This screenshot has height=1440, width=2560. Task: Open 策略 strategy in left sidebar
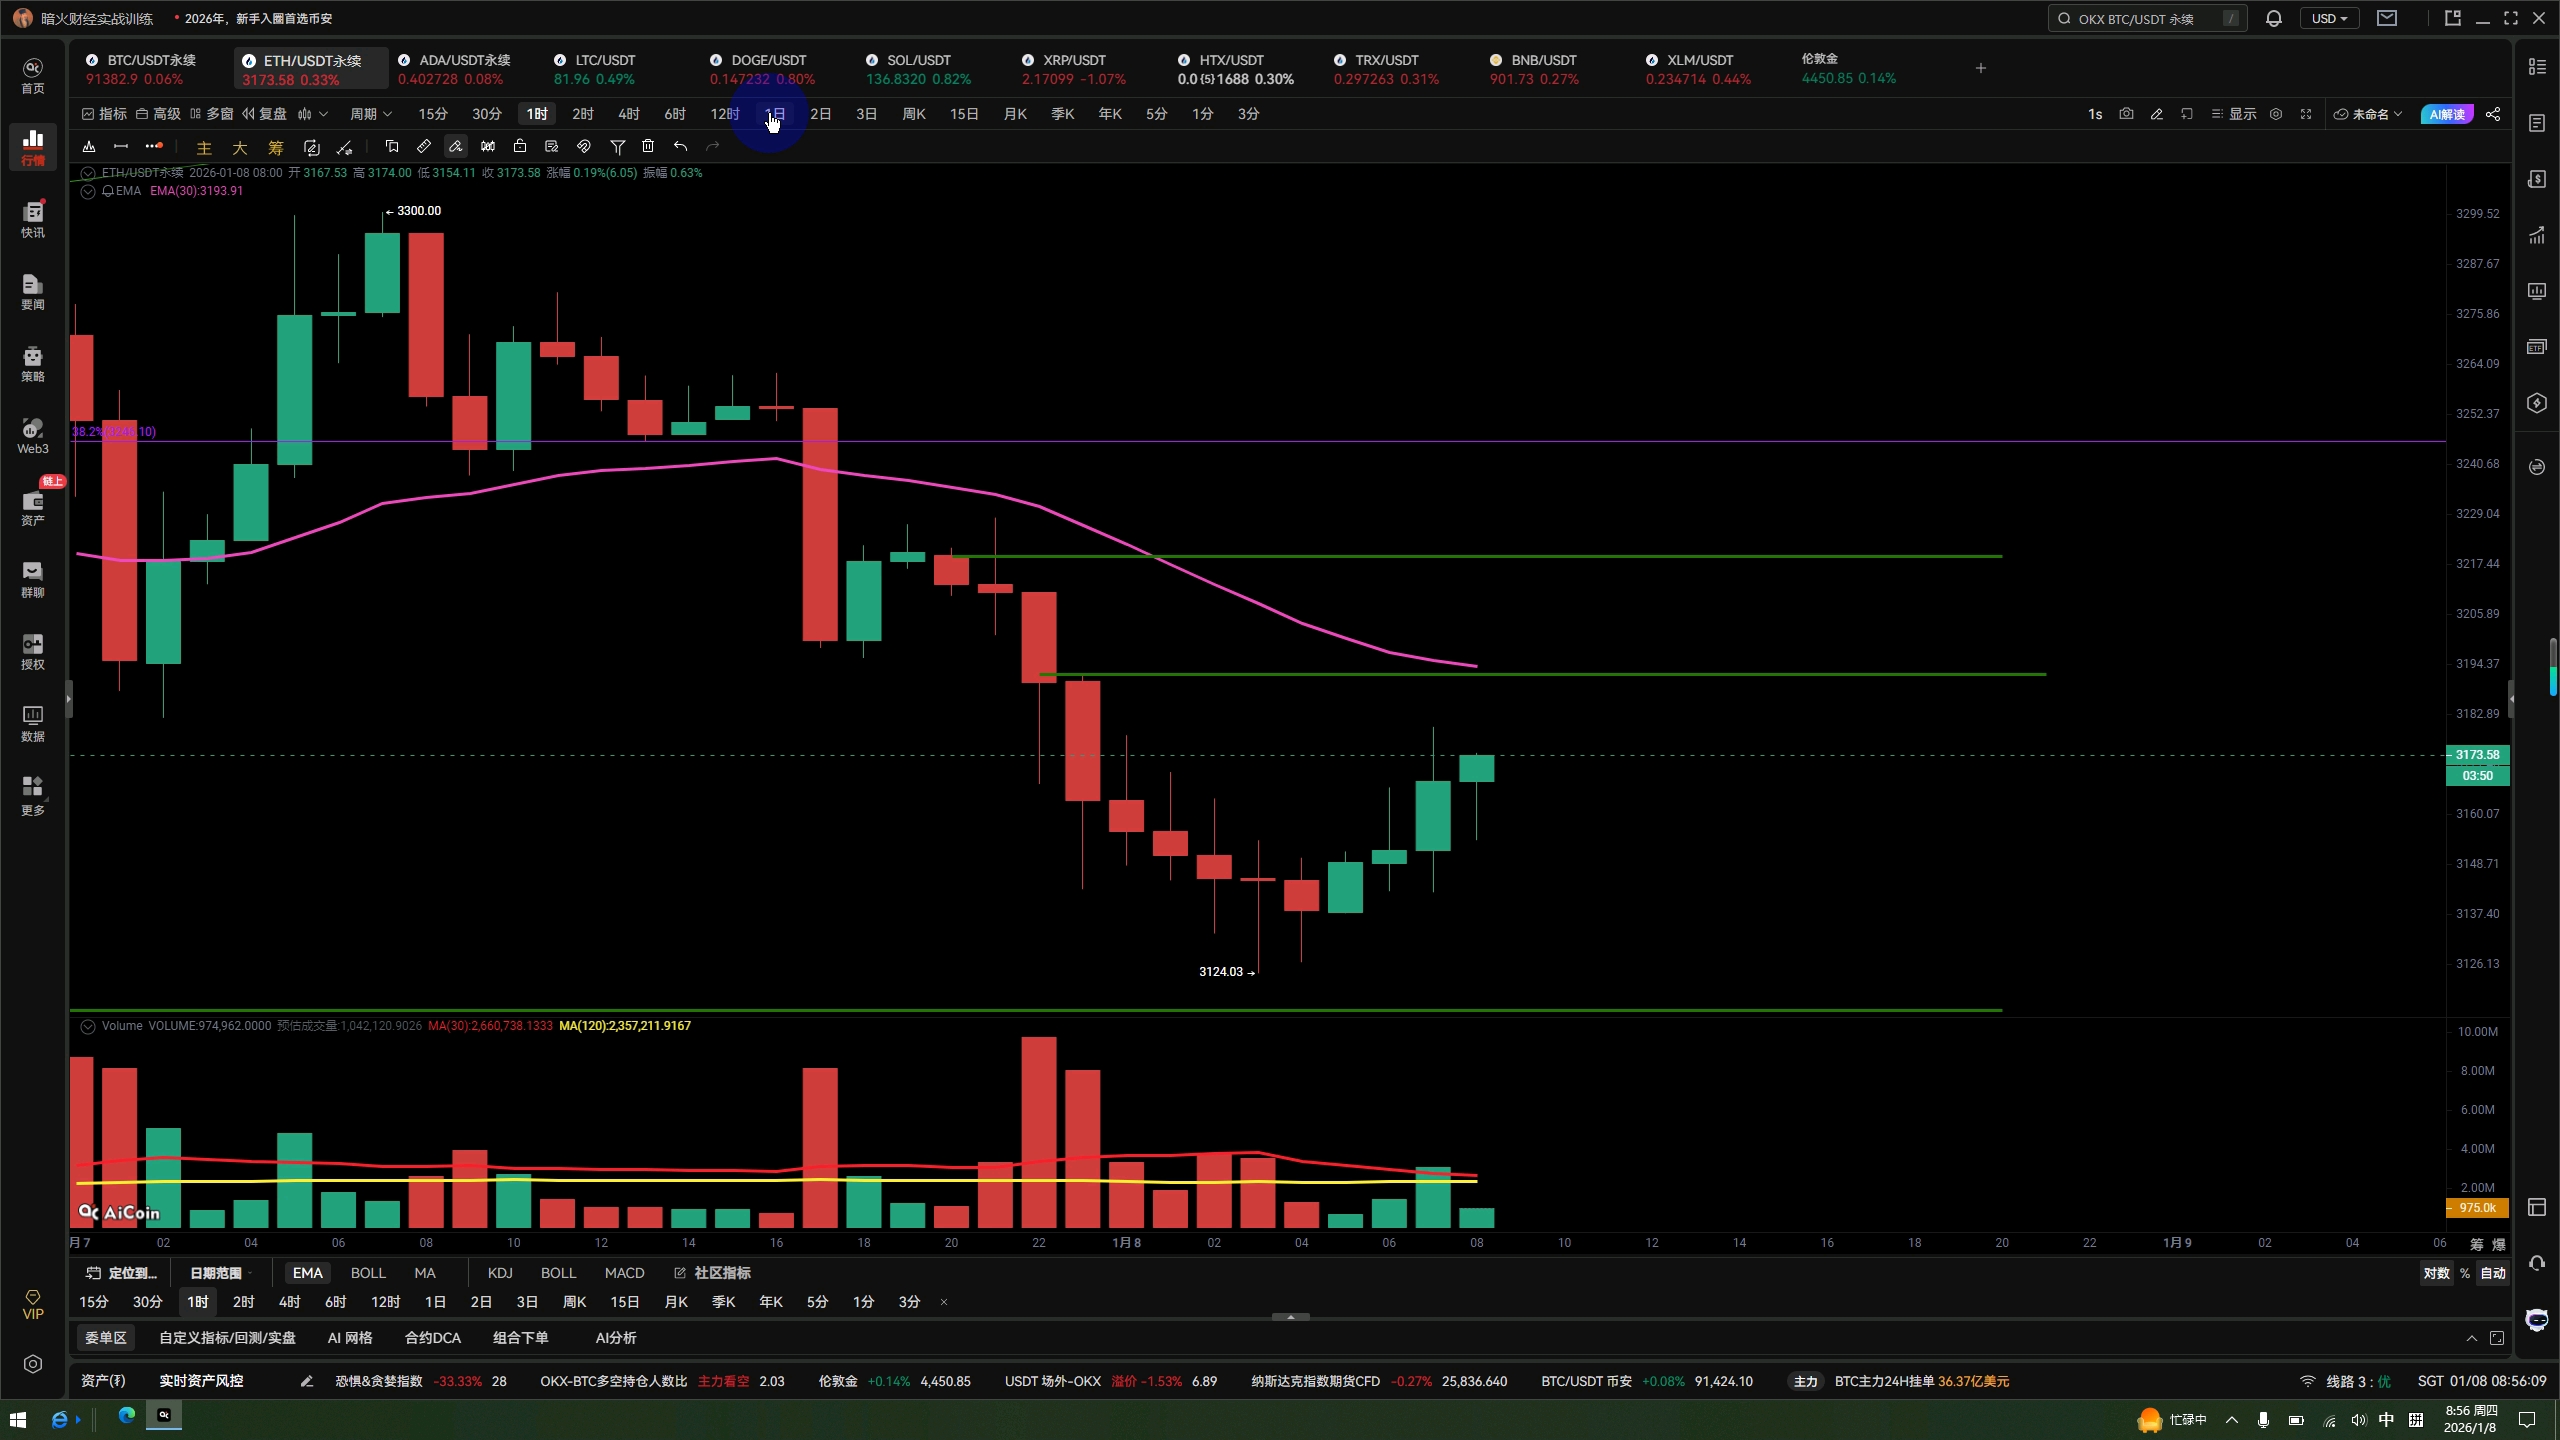pyautogui.click(x=32, y=363)
